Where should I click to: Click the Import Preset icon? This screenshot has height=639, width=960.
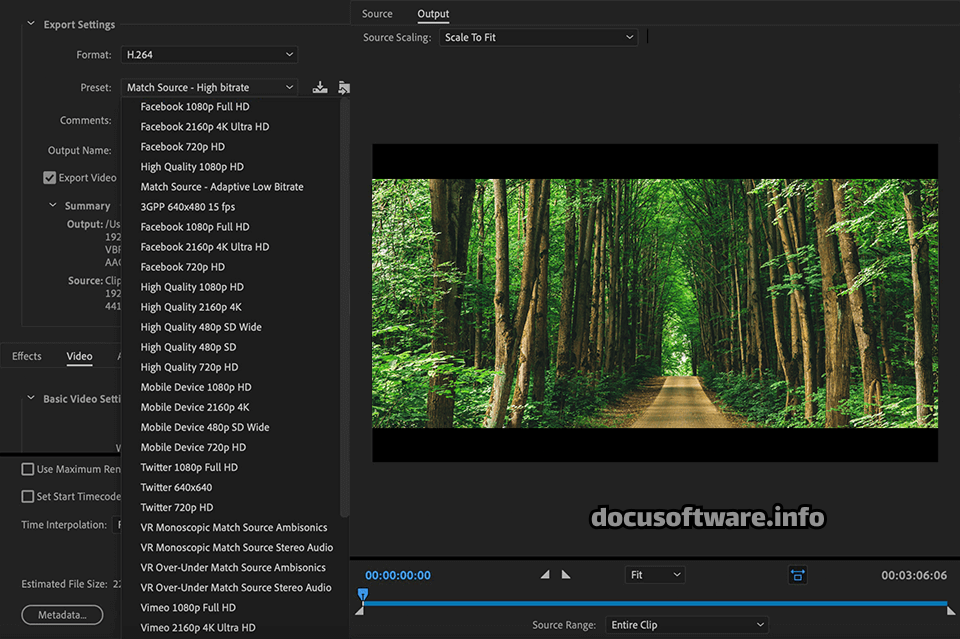pyautogui.click(x=343, y=88)
